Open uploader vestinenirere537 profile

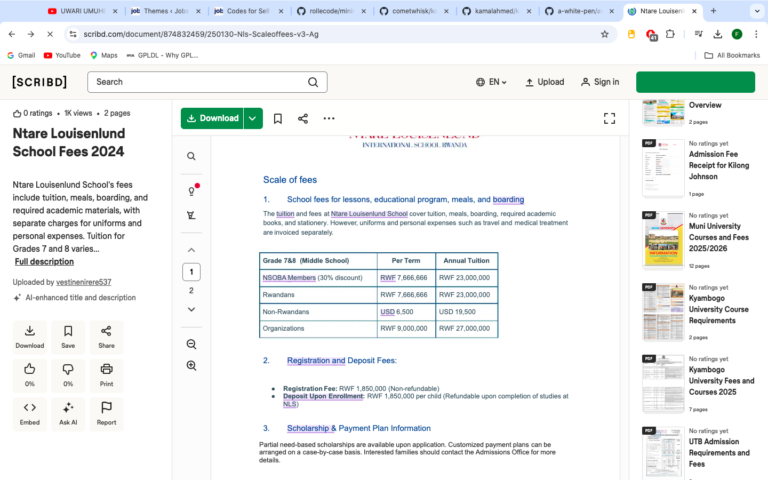[x=84, y=282]
